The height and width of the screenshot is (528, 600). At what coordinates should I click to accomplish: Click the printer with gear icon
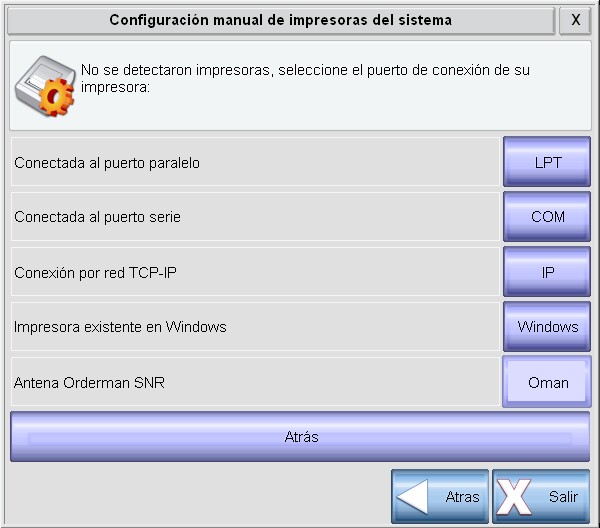[45, 86]
